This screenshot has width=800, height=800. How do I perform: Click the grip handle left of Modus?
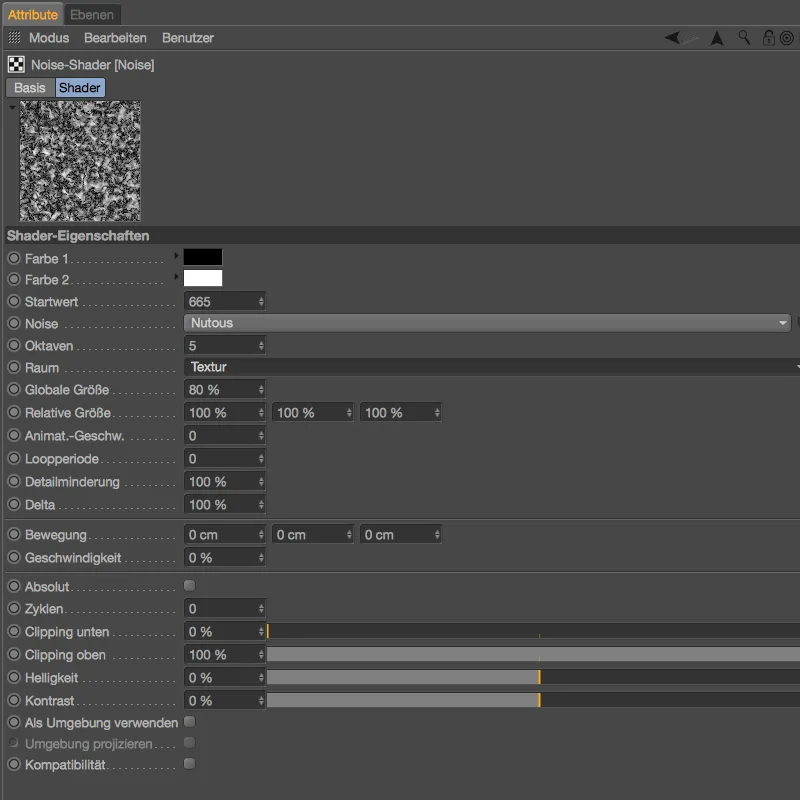14,37
